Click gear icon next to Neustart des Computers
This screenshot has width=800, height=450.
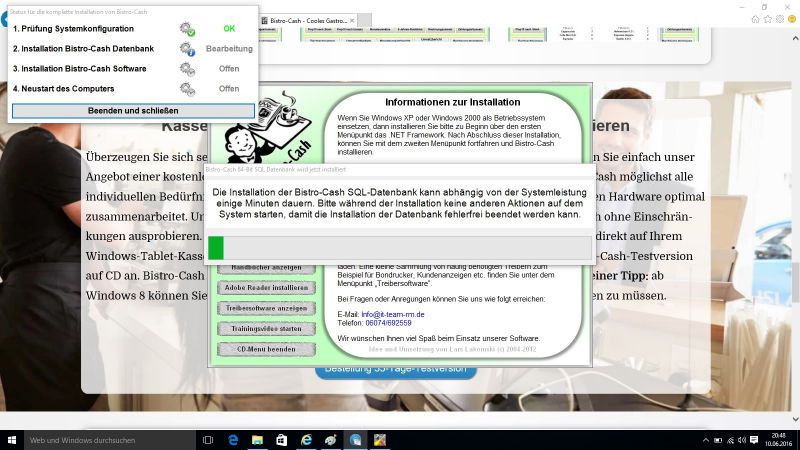click(x=187, y=89)
